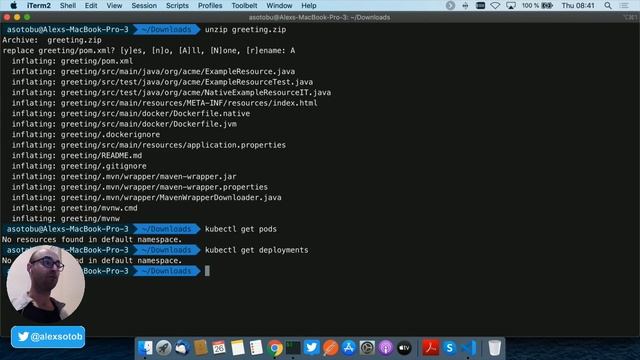Open the Apple menu
Image resolution: width=640 pixels, height=360 pixels.
13,6
